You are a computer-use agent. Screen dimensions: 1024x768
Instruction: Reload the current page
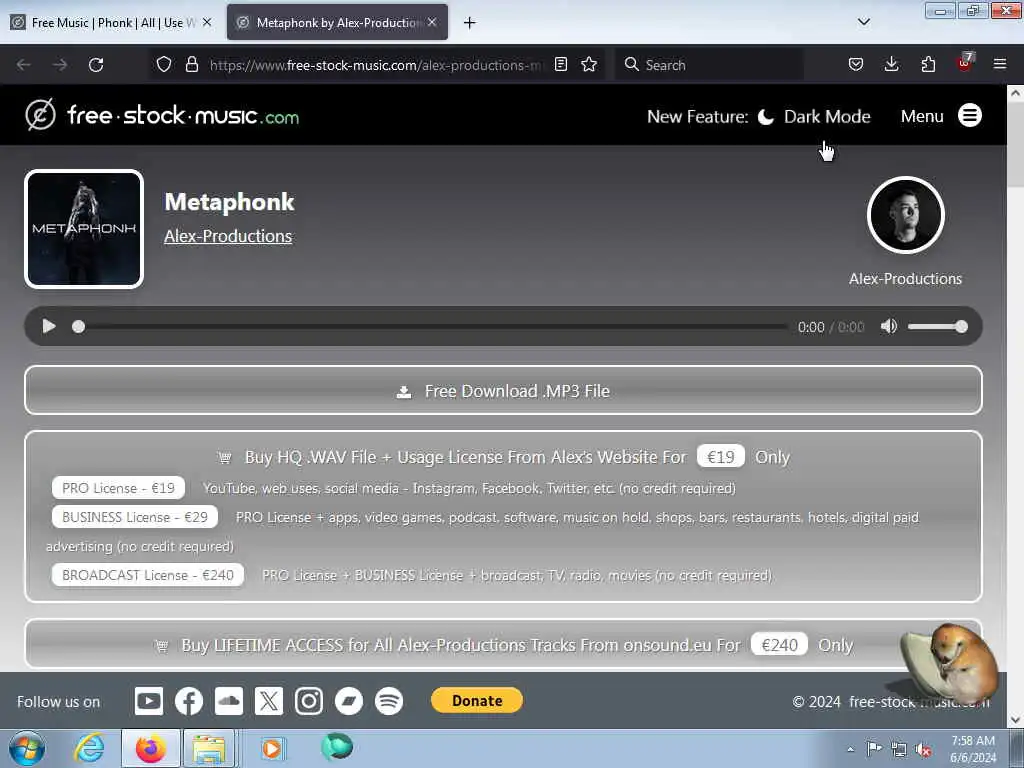point(96,65)
